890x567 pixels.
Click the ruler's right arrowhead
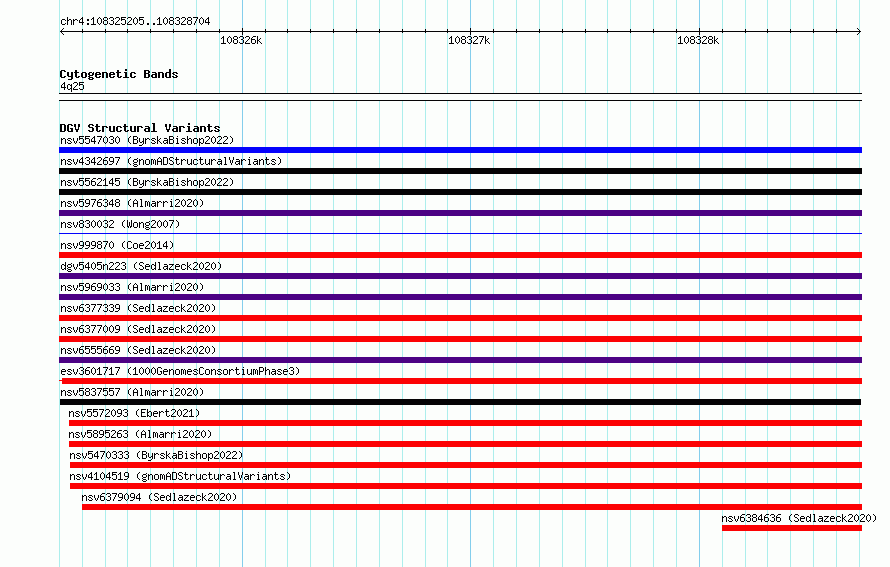click(859, 31)
